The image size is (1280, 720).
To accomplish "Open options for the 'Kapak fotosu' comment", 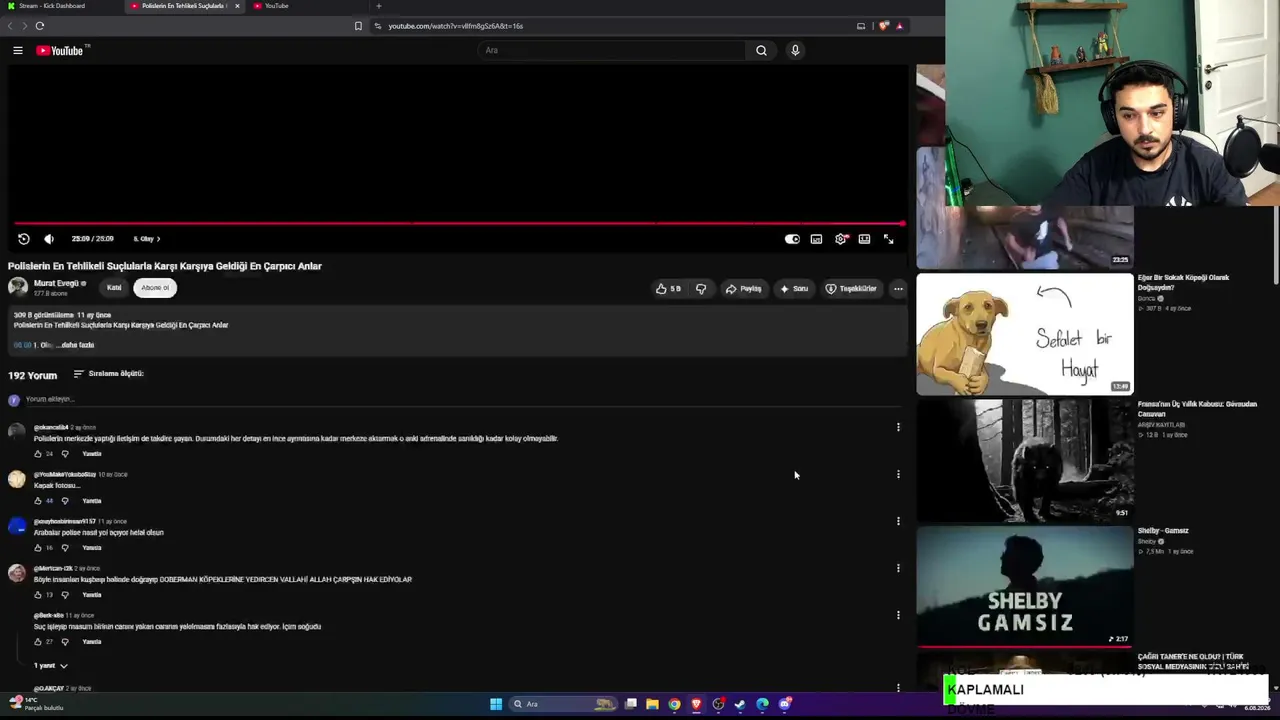I will click(x=898, y=474).
